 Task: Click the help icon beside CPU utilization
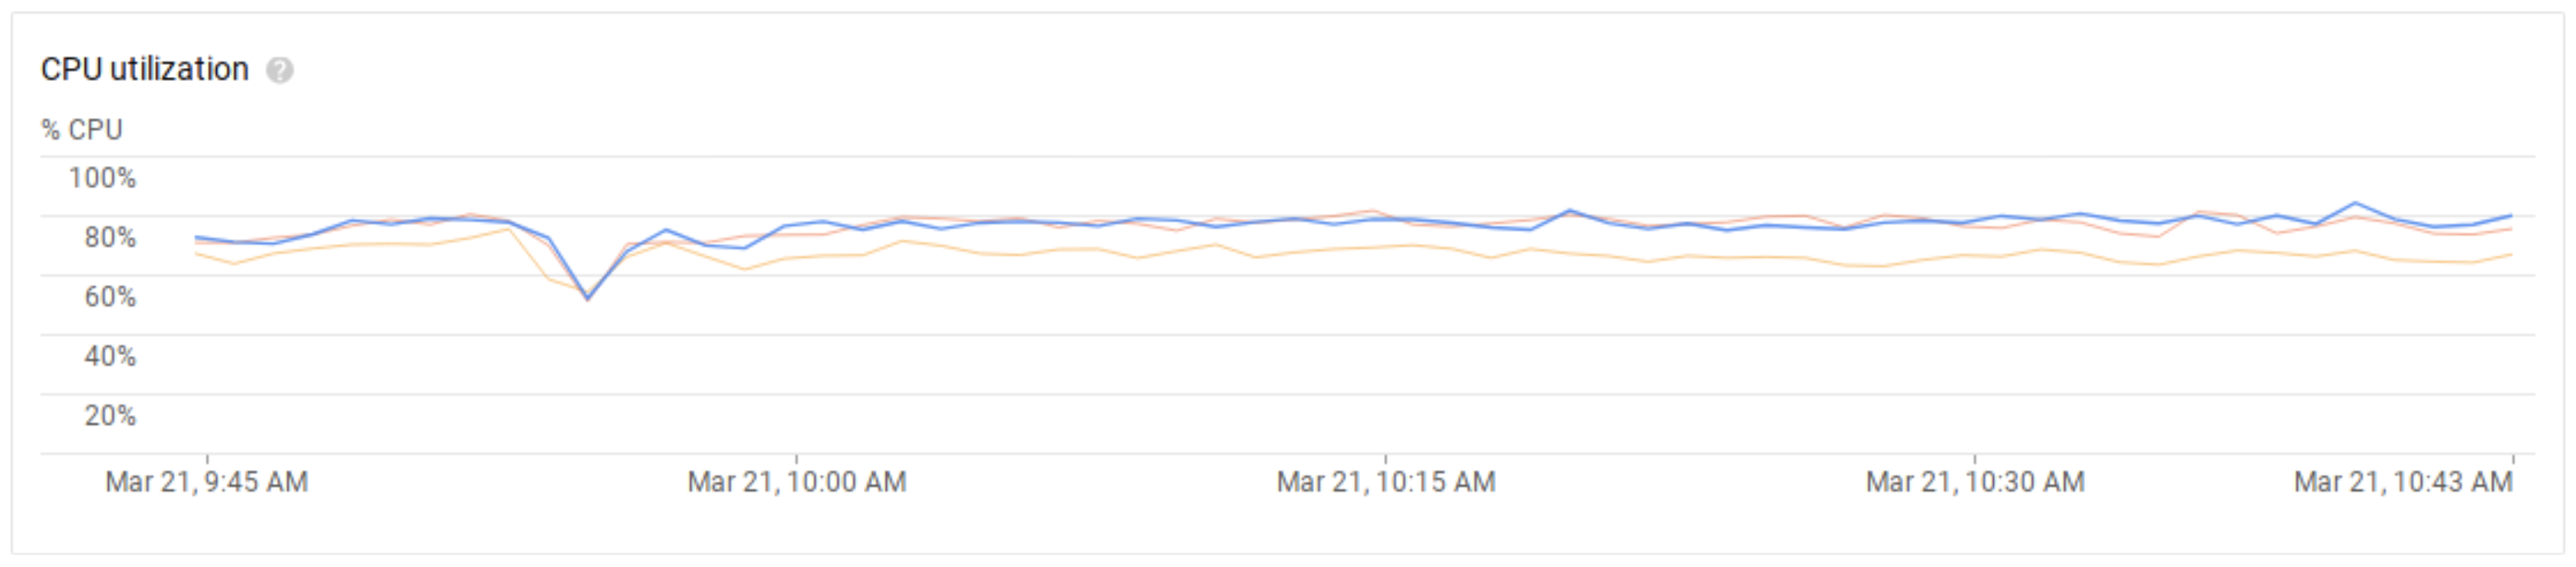pos(280,70)
